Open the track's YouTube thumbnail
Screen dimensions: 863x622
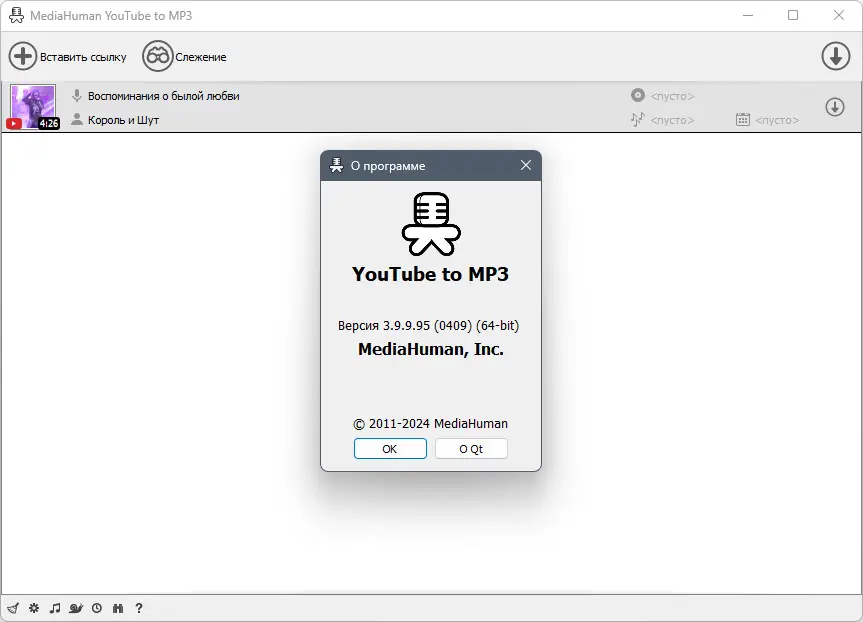(33, 107)
